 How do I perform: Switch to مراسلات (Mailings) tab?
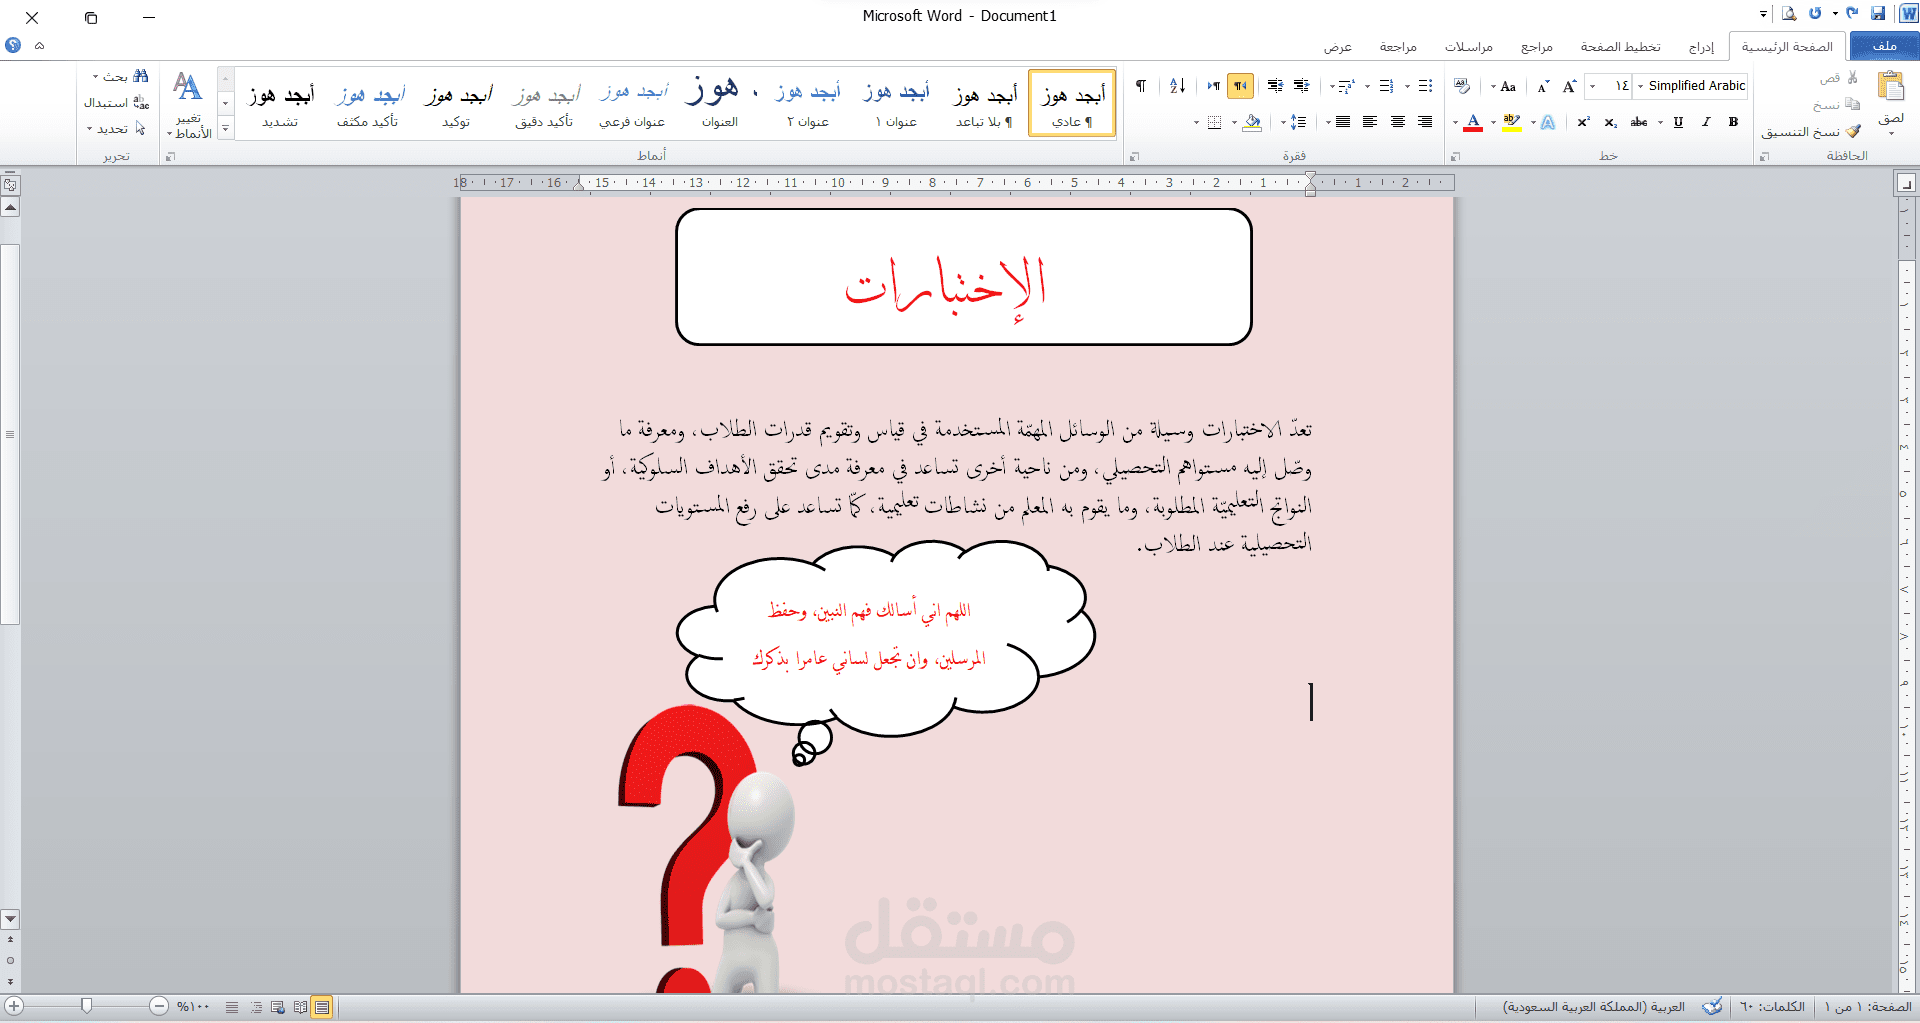click(x=1469, y=47)
